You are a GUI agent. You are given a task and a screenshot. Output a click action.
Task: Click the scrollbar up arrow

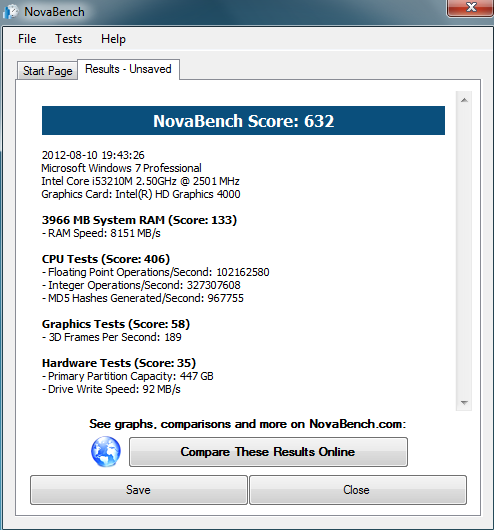pyautogui.click(x=464, y=100)
